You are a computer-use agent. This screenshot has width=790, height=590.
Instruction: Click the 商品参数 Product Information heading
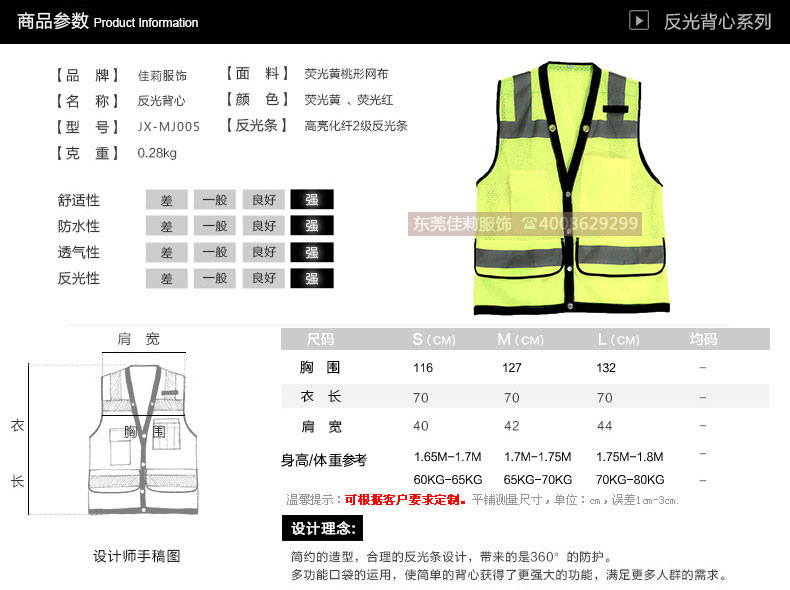(x=108, y=21)
